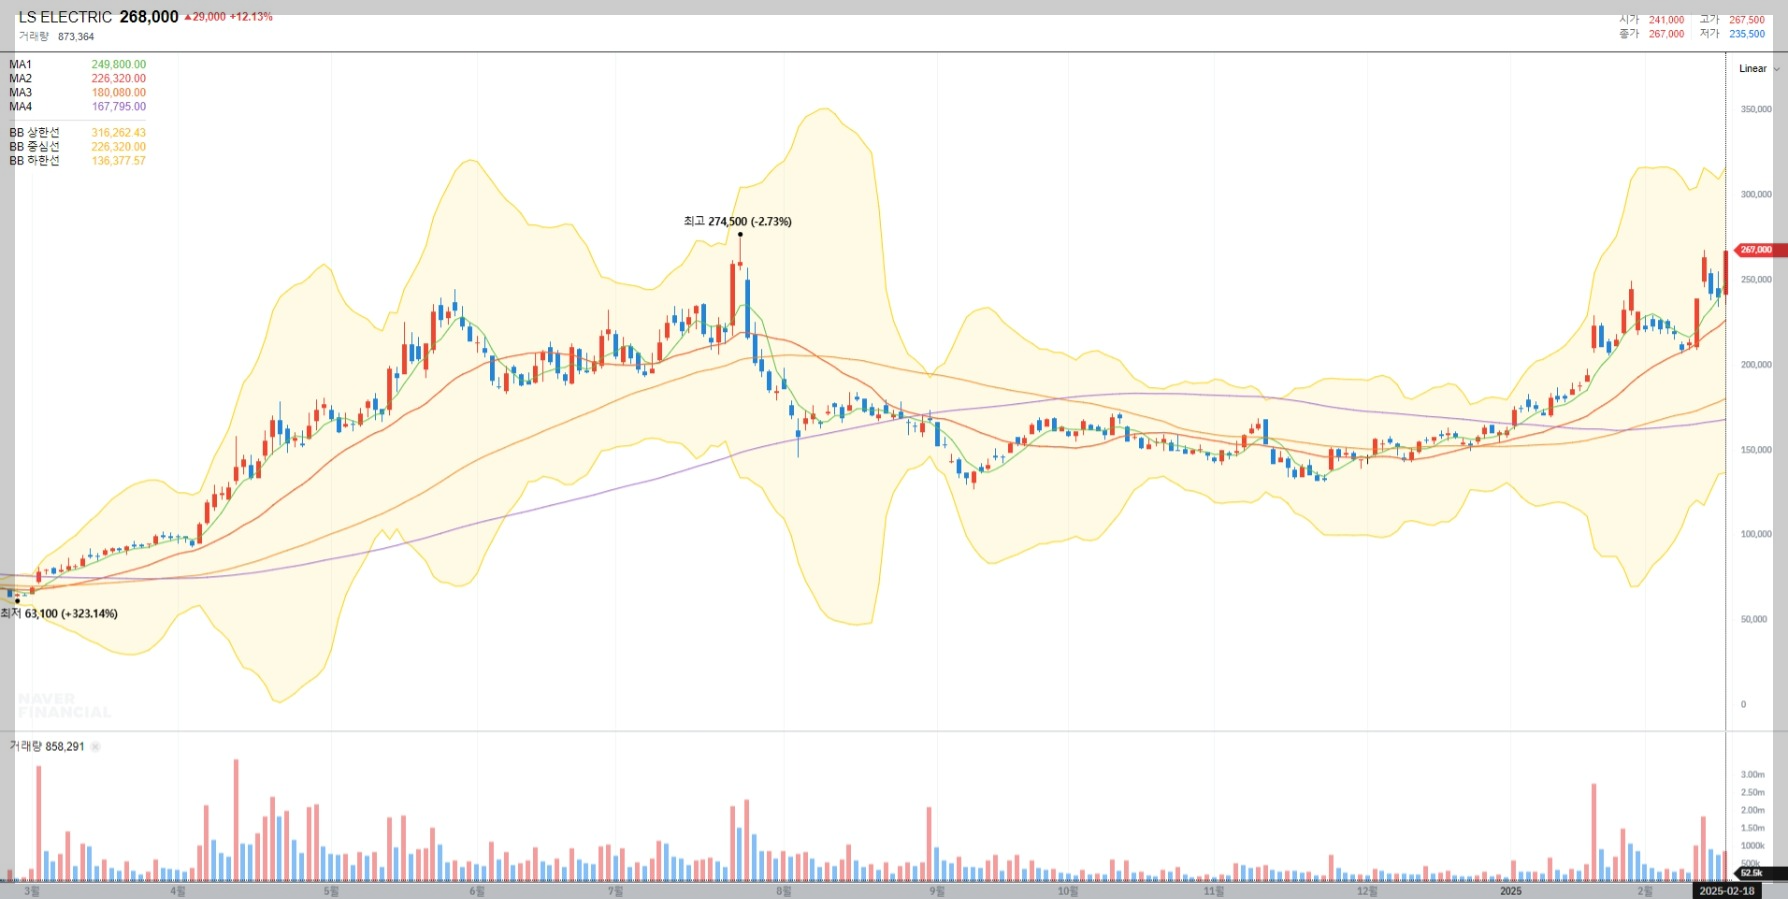Select the MA3 legend row
The image size is (1788, 899).
click(77, 93)
